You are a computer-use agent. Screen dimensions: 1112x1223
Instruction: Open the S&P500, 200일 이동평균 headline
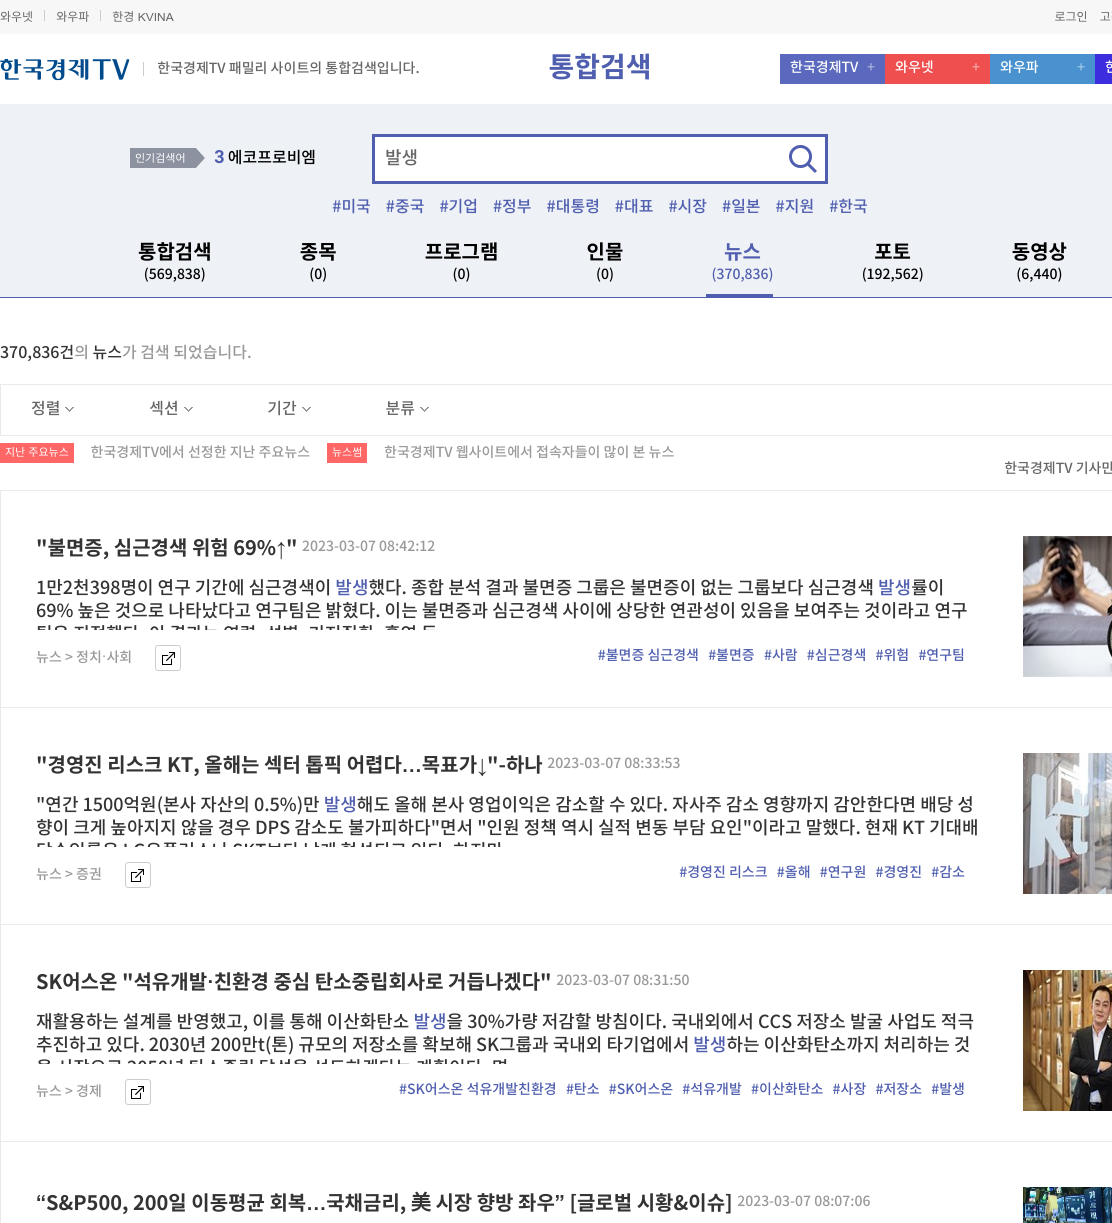384,1201
